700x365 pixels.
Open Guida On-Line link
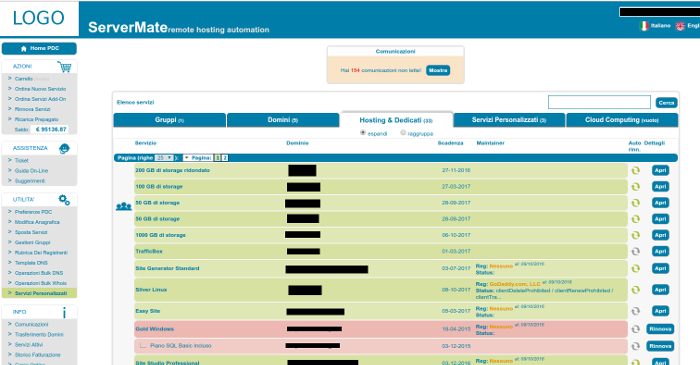[31, 171]
